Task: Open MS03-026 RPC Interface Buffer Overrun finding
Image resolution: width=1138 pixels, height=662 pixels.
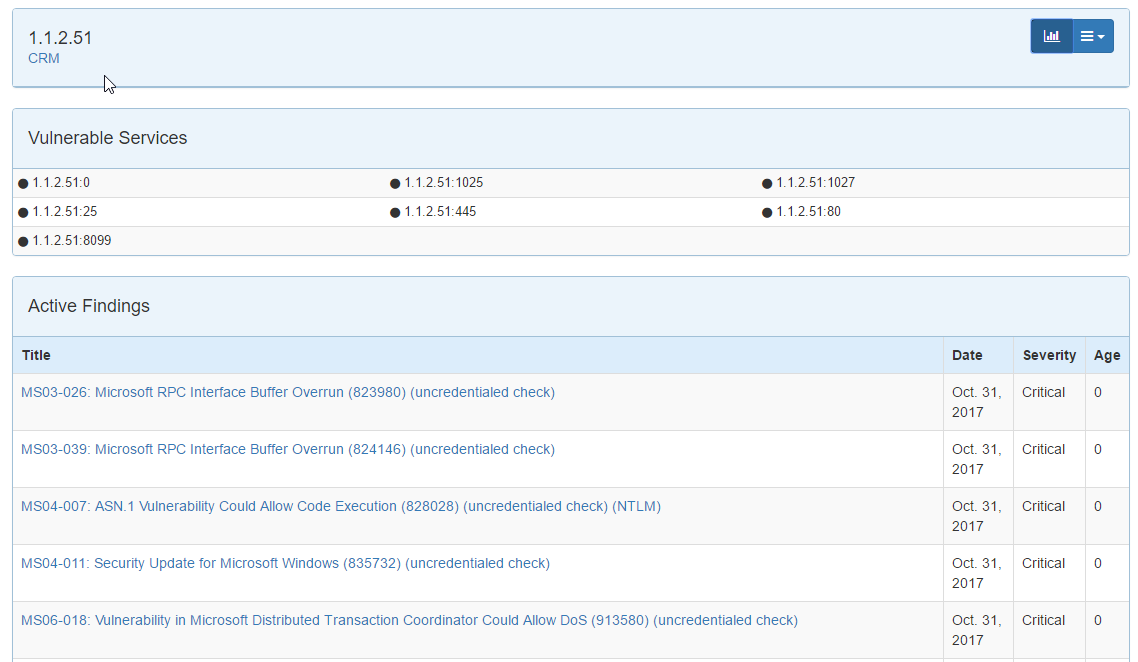Action: coord(288,392)
